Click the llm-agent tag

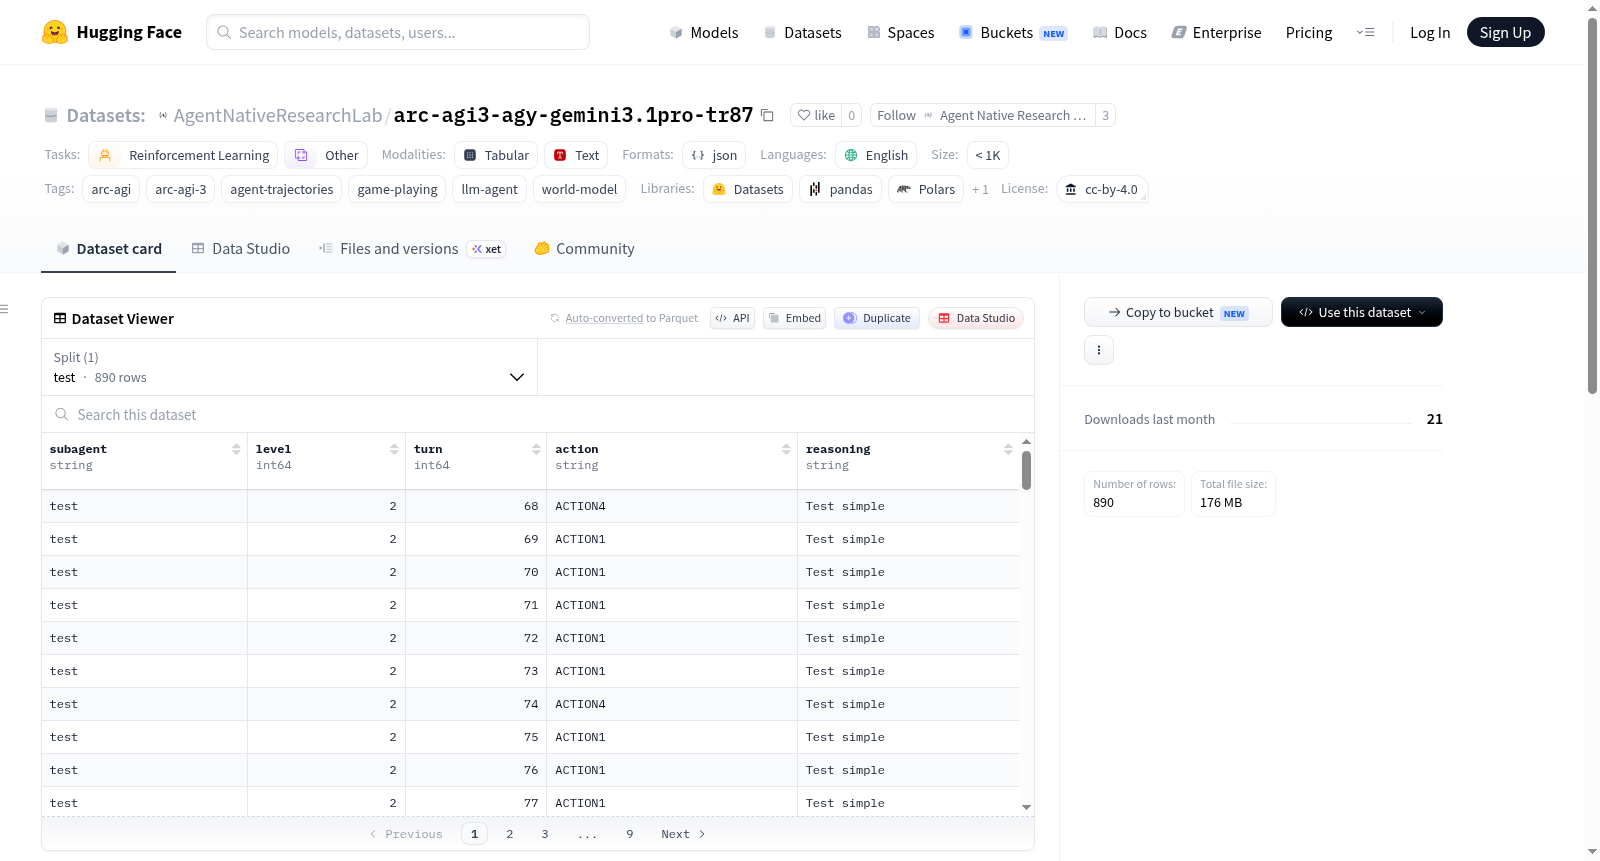(x=490, y=189)
